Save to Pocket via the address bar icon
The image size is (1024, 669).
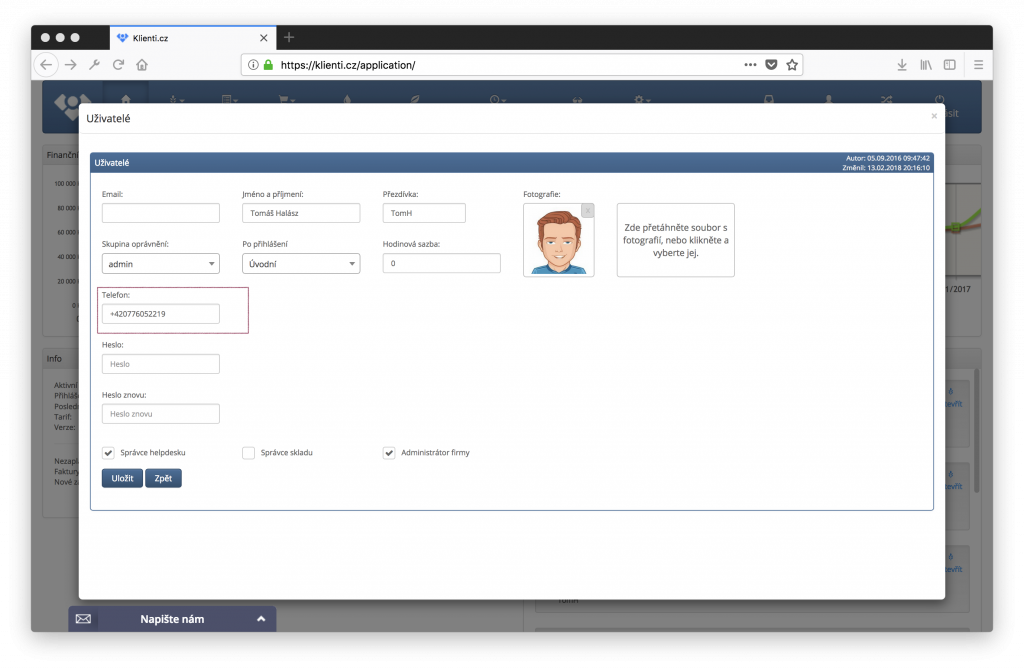pyautogui.click(x=771, y=65)
